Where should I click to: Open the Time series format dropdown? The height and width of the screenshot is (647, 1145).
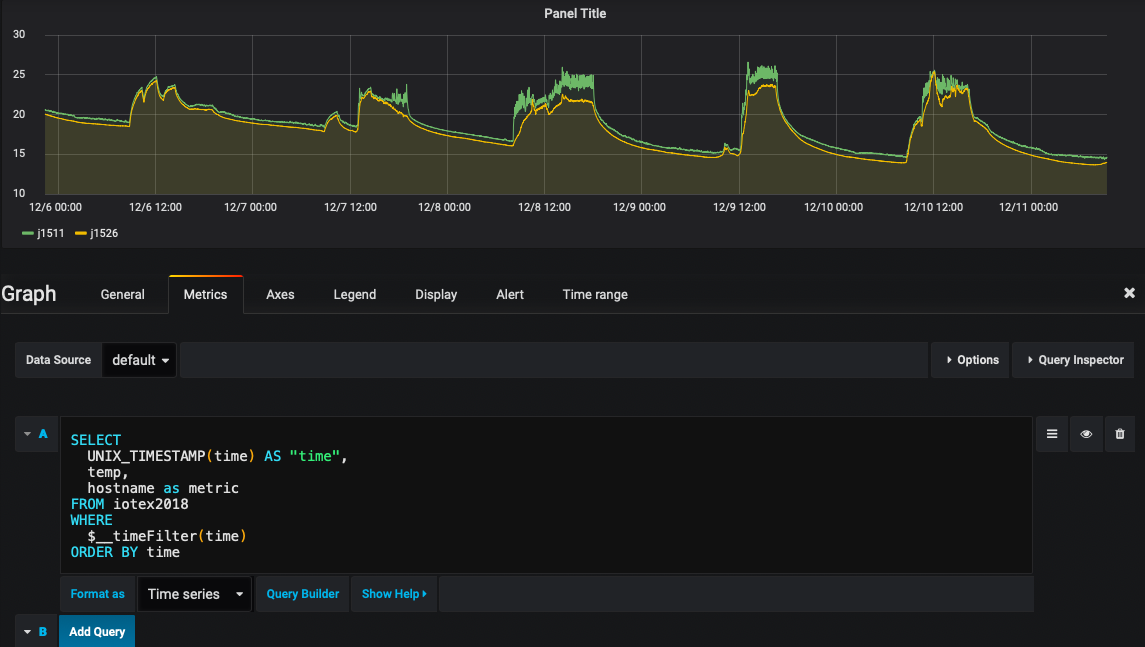point(194,594)
